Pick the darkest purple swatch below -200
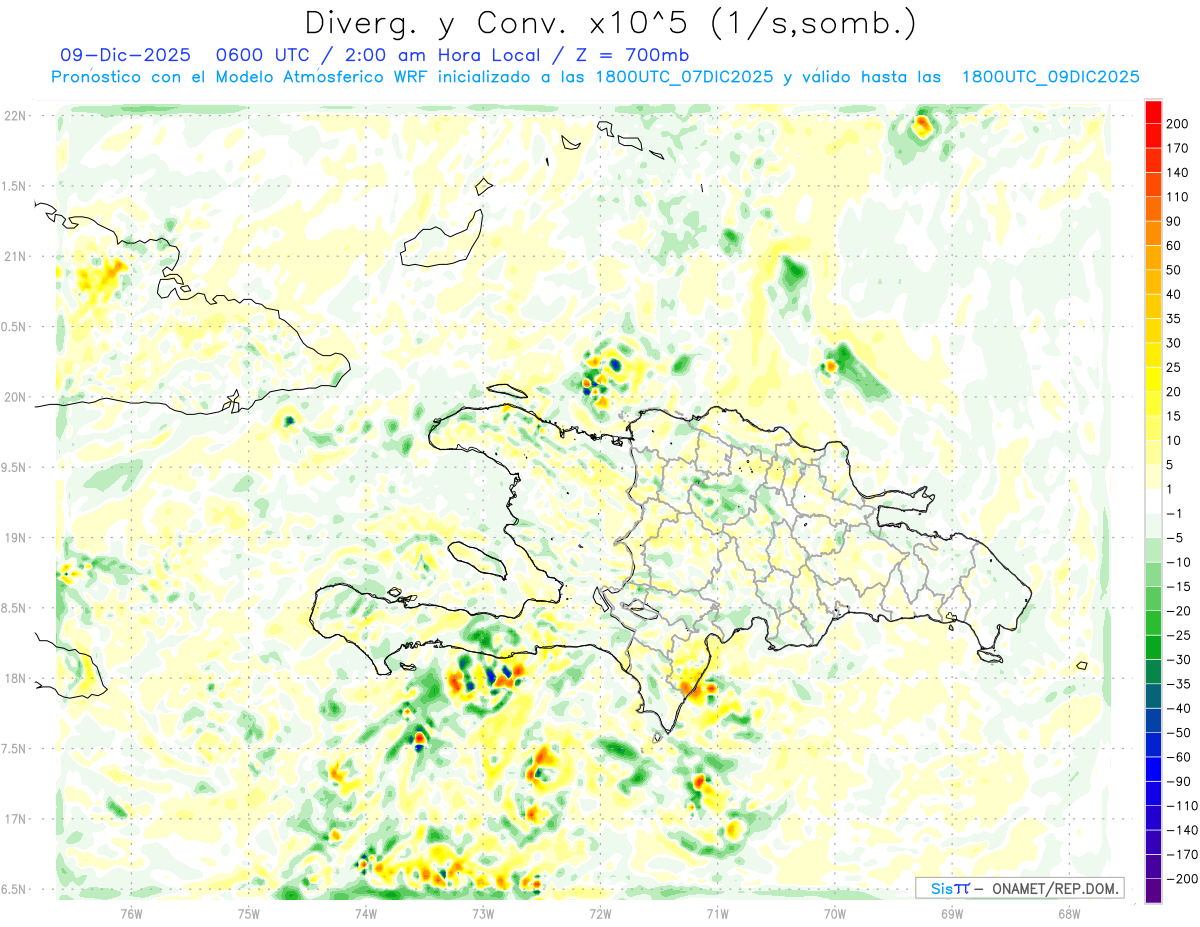 [1154, 890]
